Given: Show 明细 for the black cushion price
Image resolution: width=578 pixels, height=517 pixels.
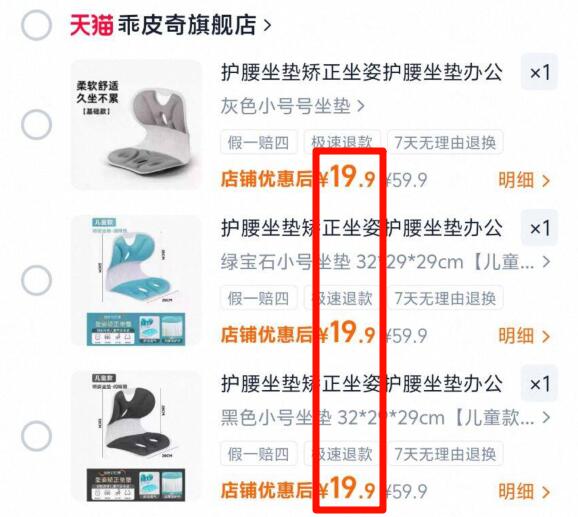Looking at the screenshot, I should click(x=524, y=492).
